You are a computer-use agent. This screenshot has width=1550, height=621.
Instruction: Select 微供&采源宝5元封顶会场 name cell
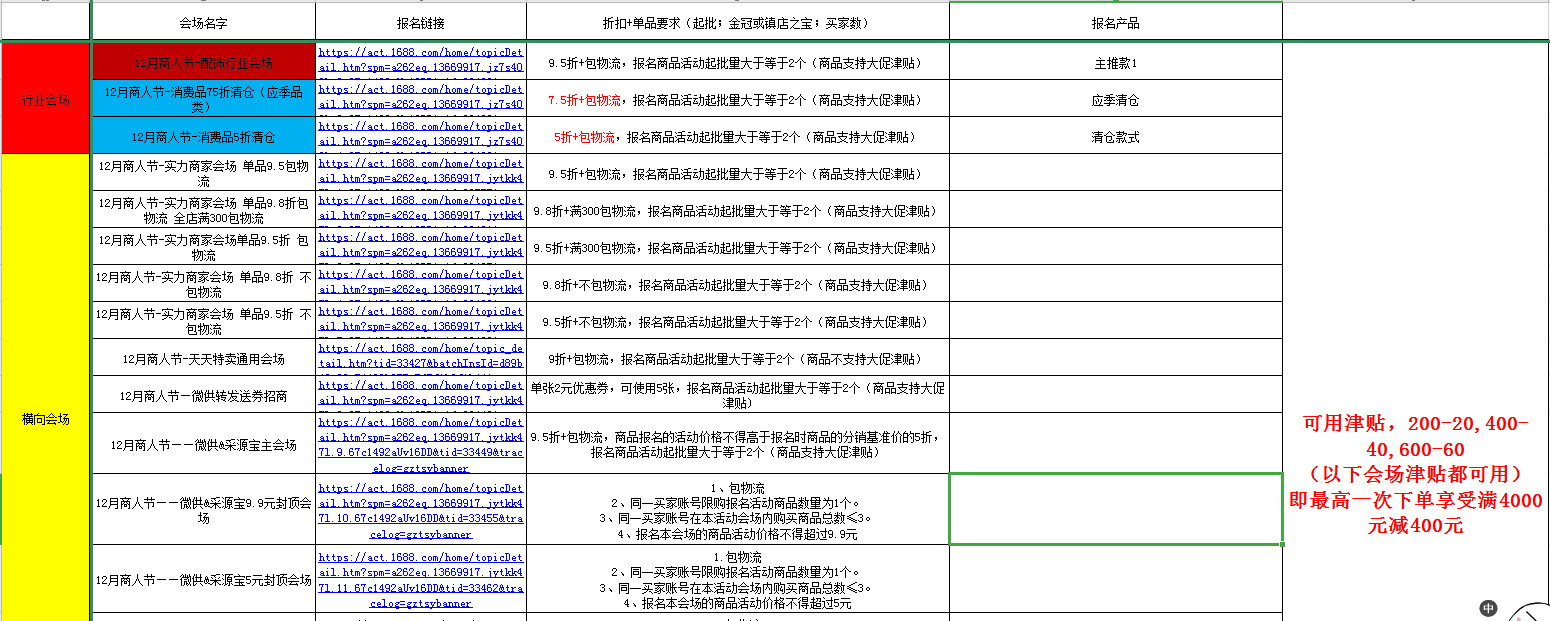pos(203,579)
